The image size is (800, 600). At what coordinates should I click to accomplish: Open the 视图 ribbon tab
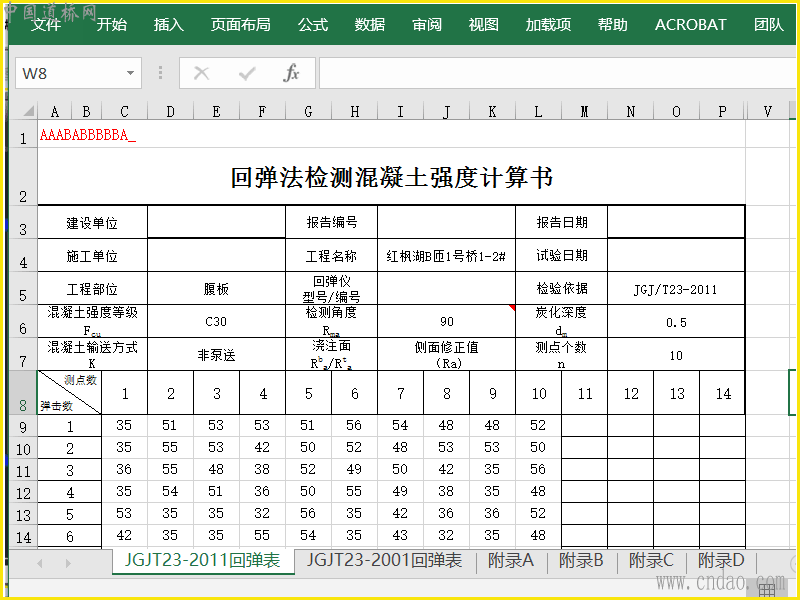tap(483, 24)
